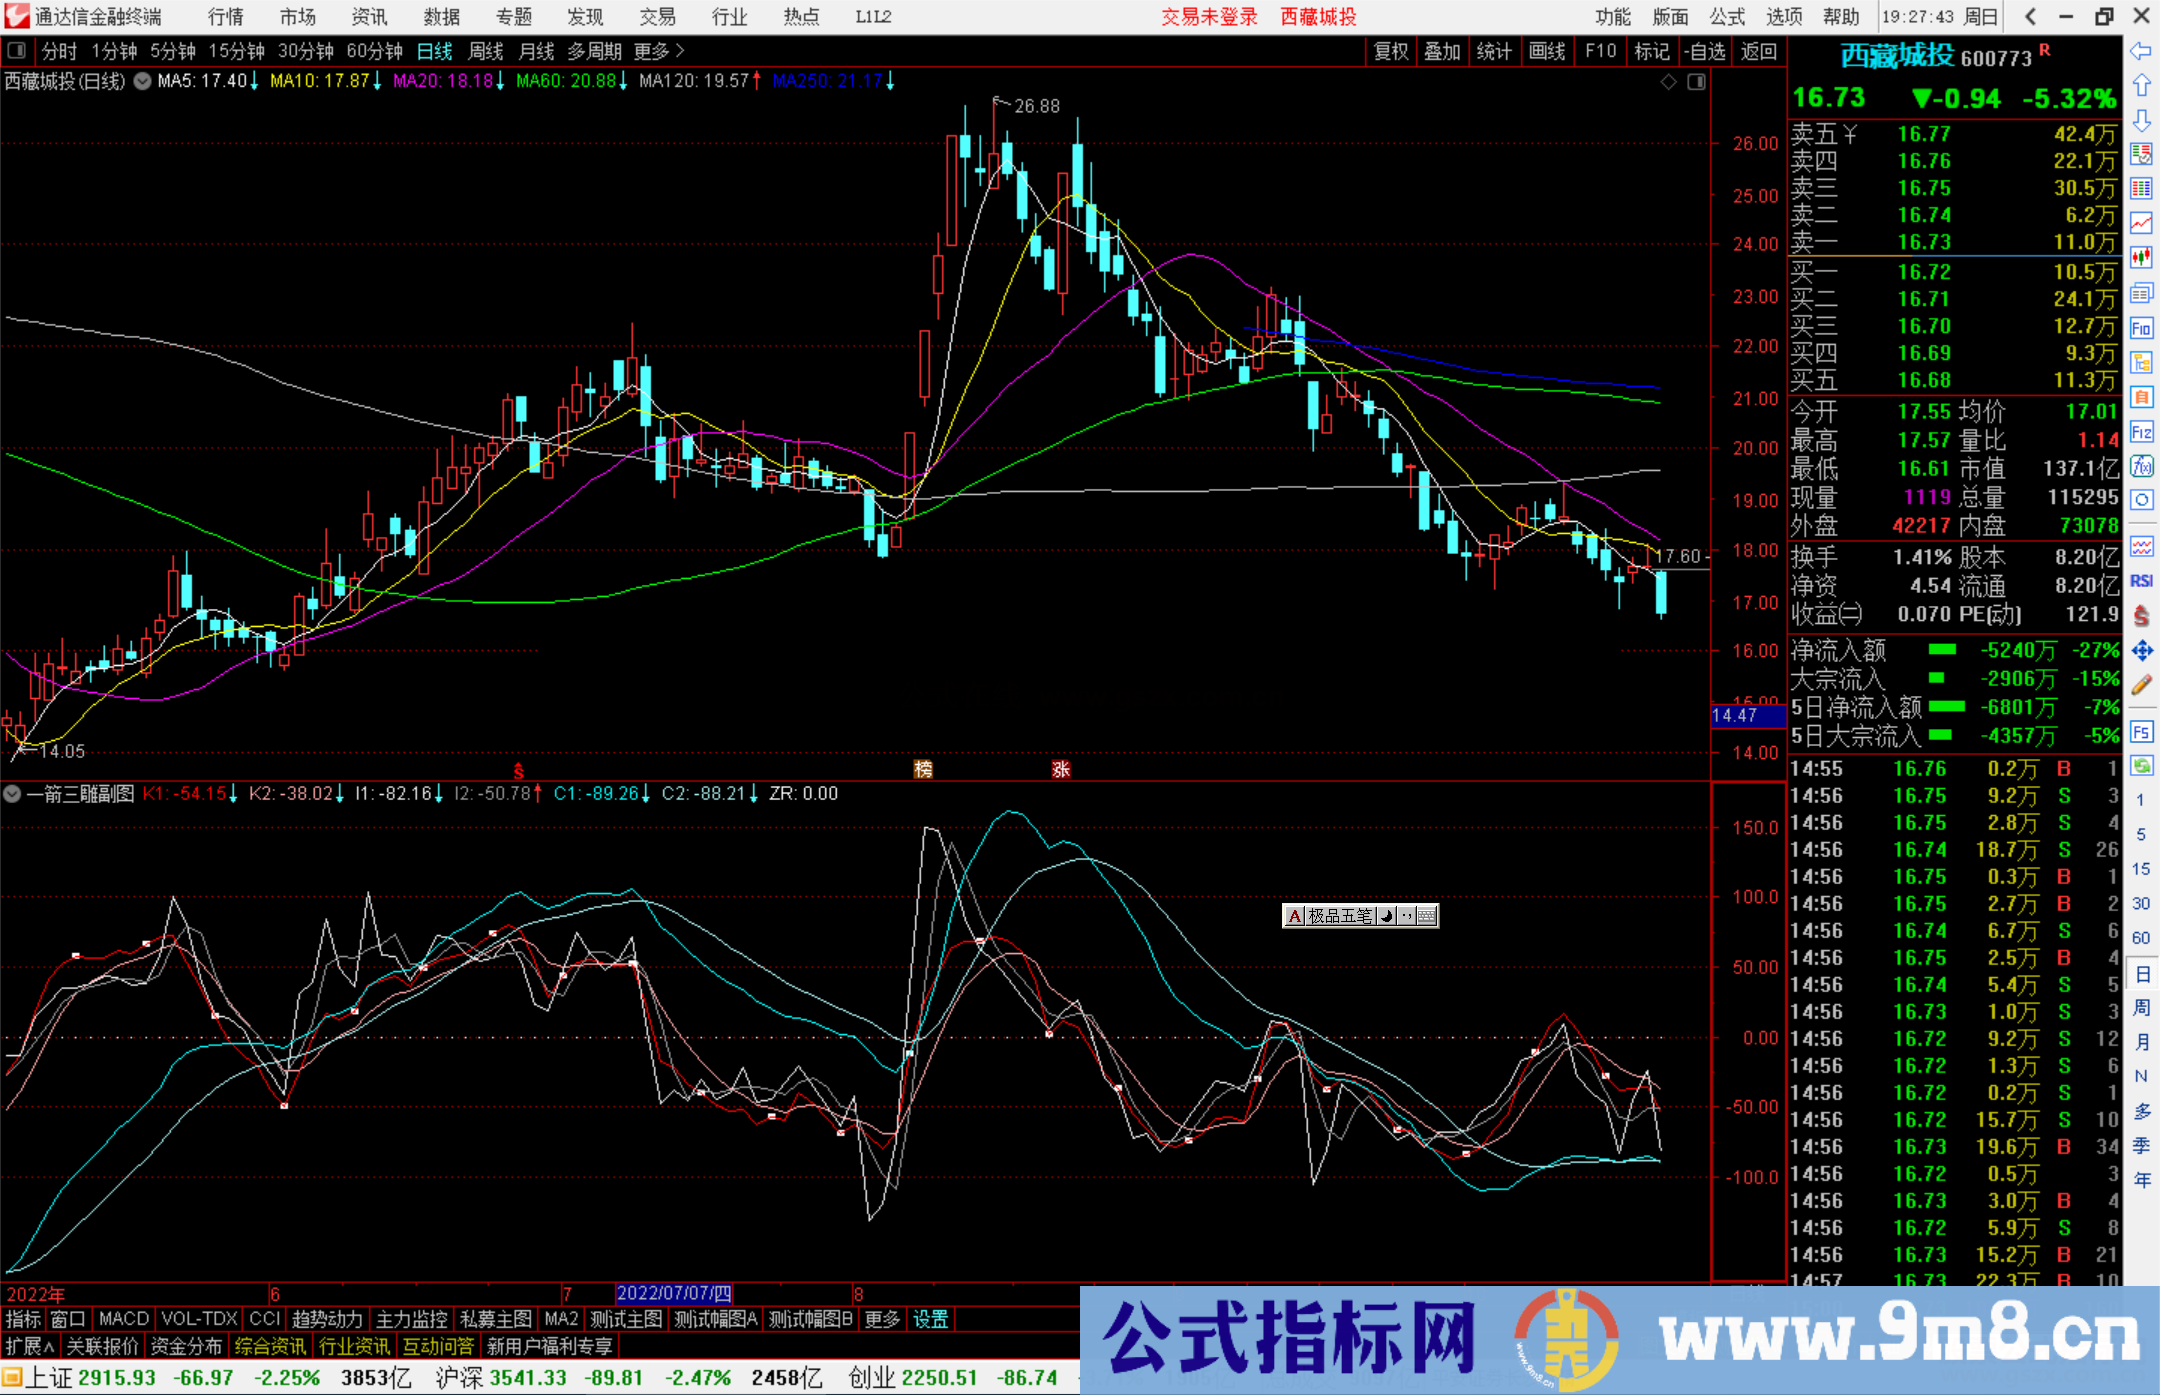Select the 月 period in right sidebar
The height and width of the screenshot is (1395, 2160).
tap(2141, 1042)
